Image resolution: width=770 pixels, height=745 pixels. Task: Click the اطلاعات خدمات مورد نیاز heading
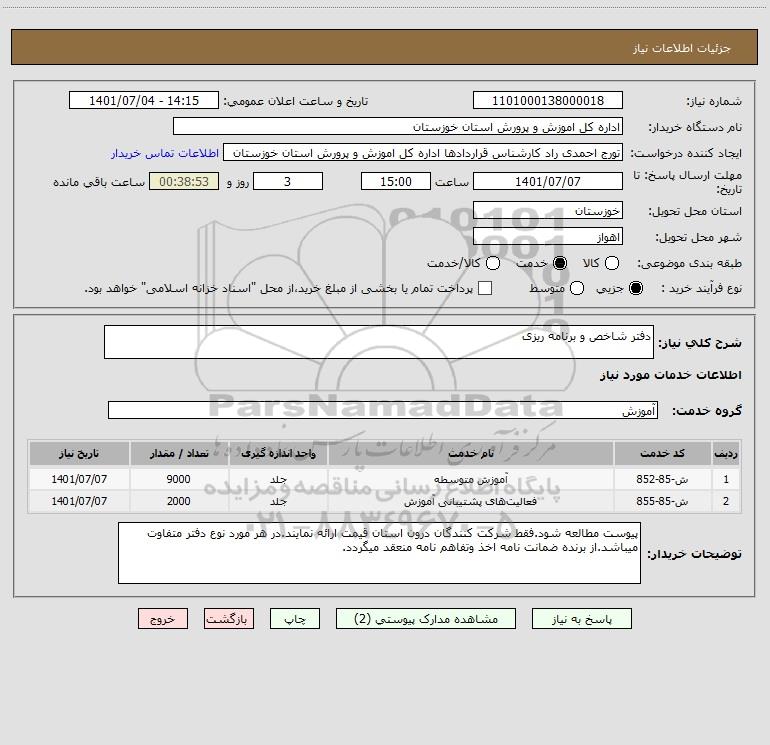click(670, 375)
